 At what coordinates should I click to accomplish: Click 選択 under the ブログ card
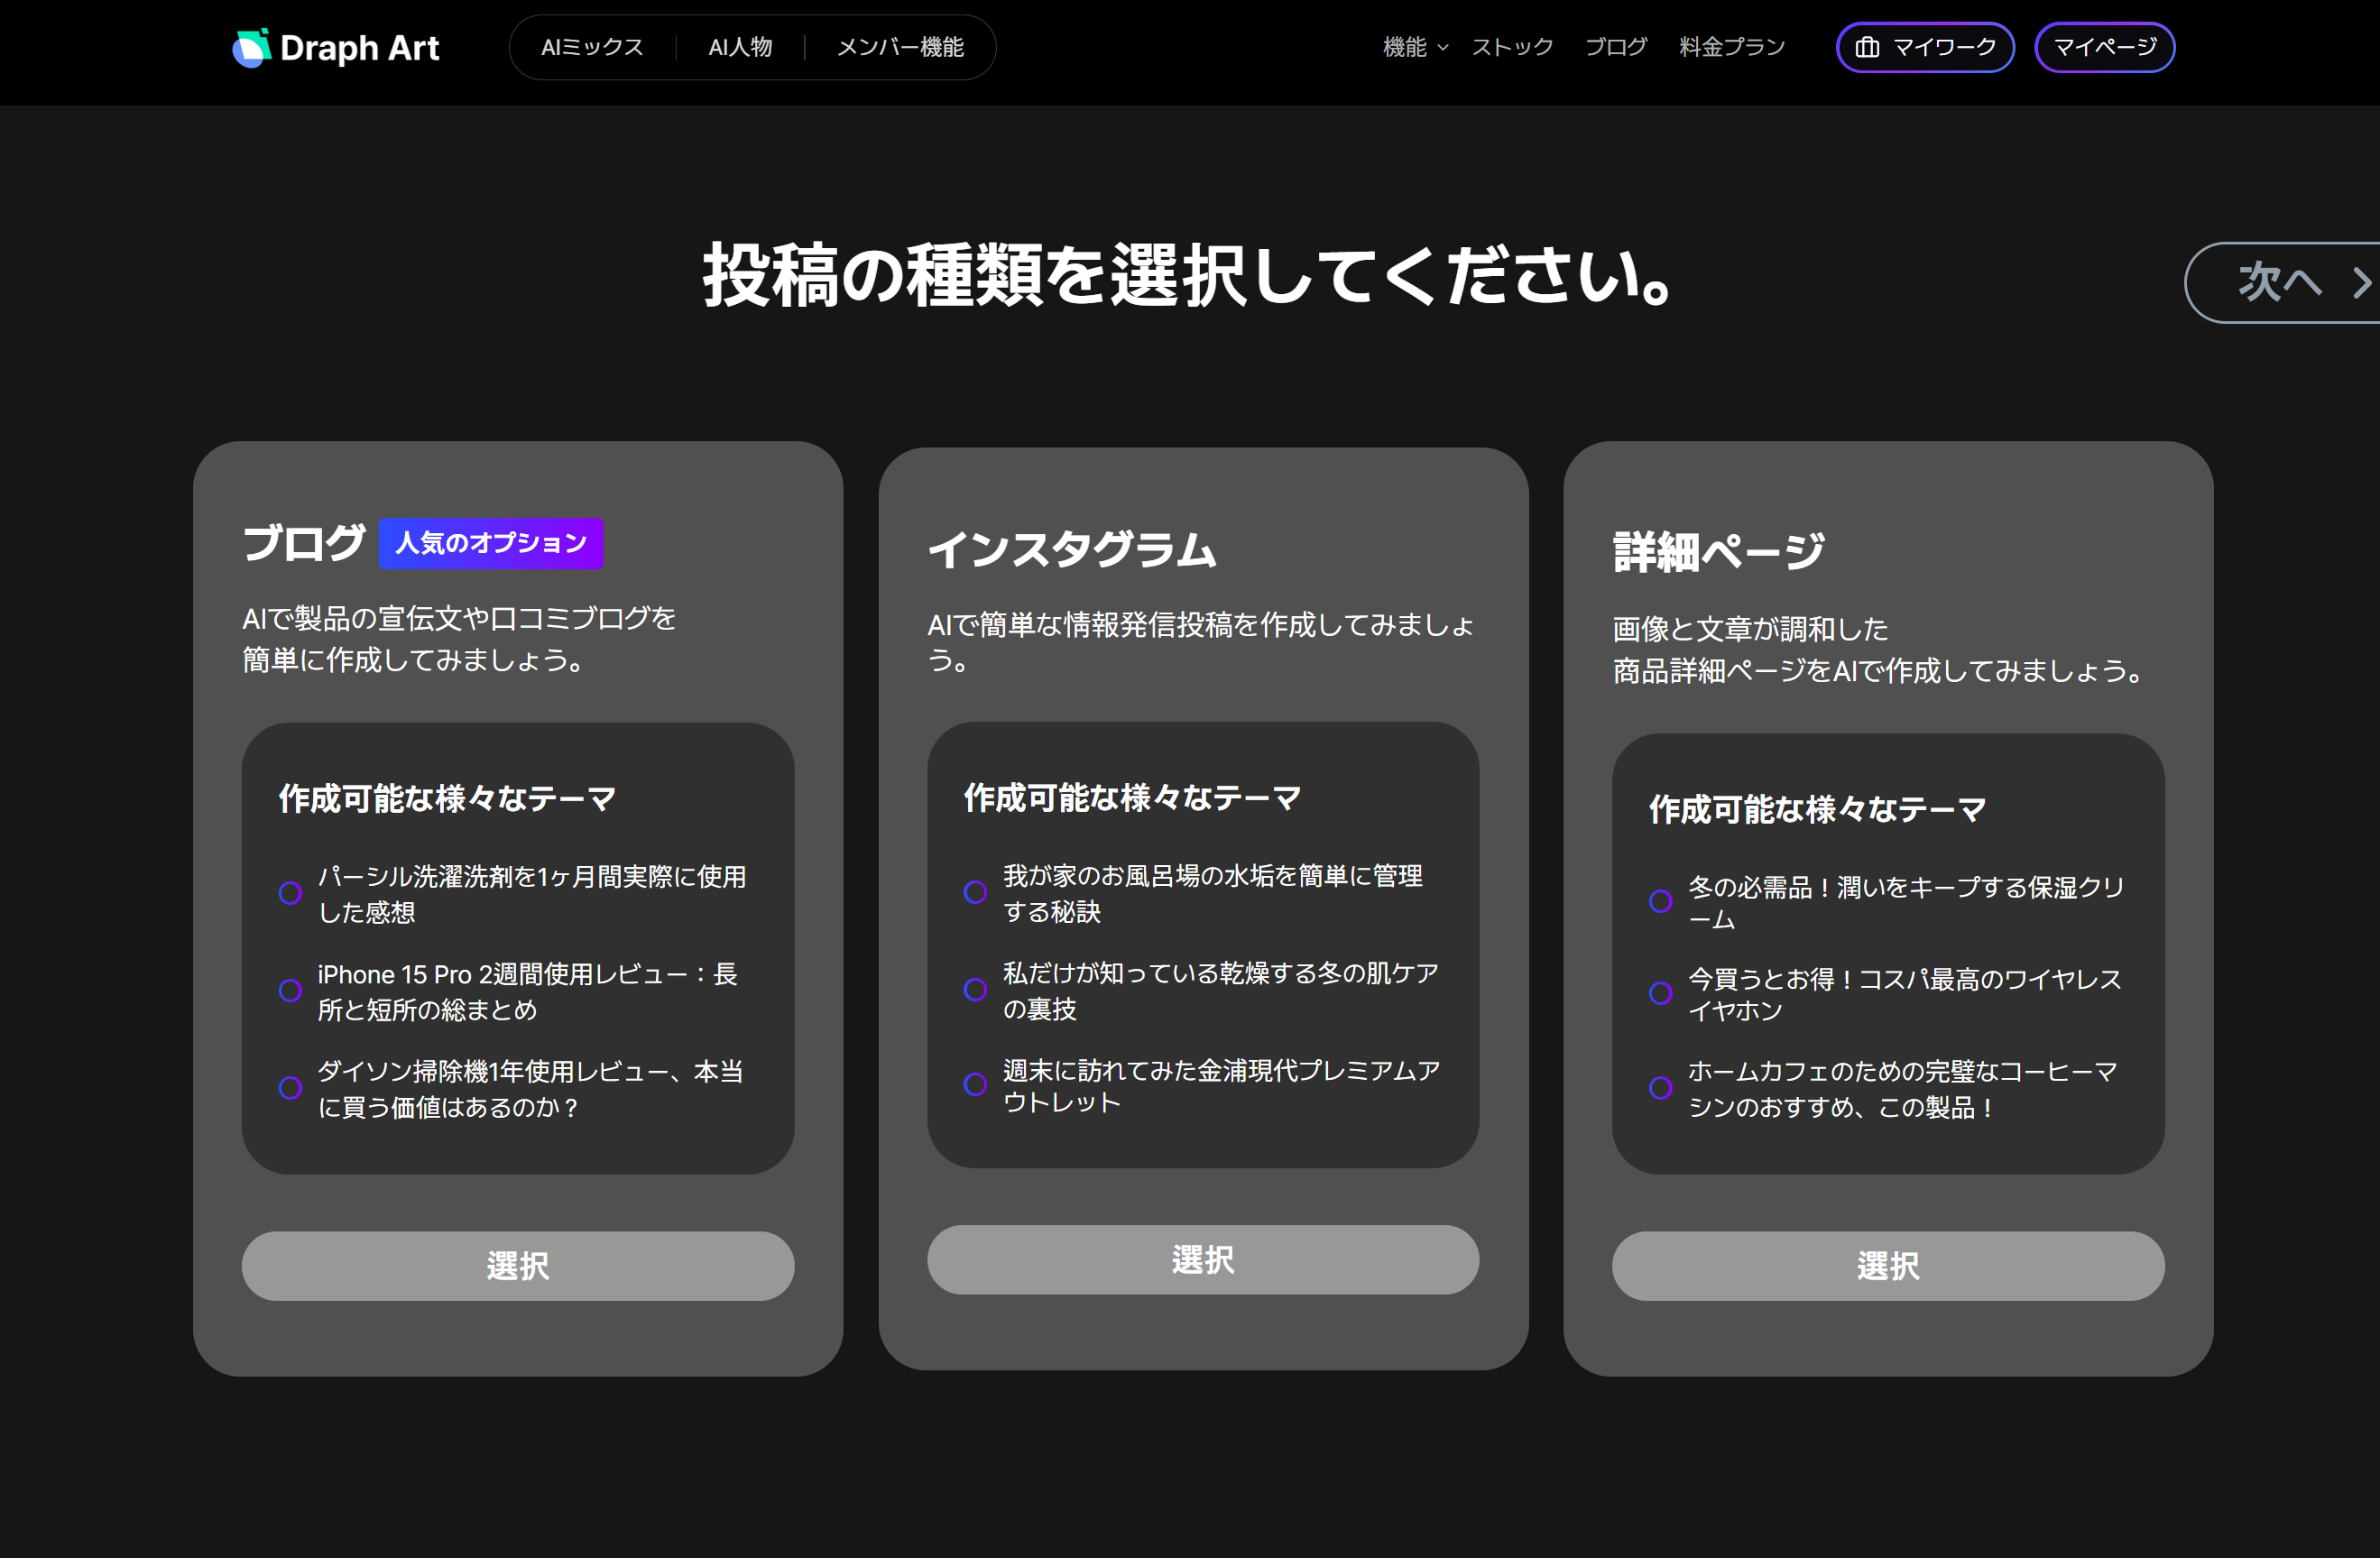517,1266
